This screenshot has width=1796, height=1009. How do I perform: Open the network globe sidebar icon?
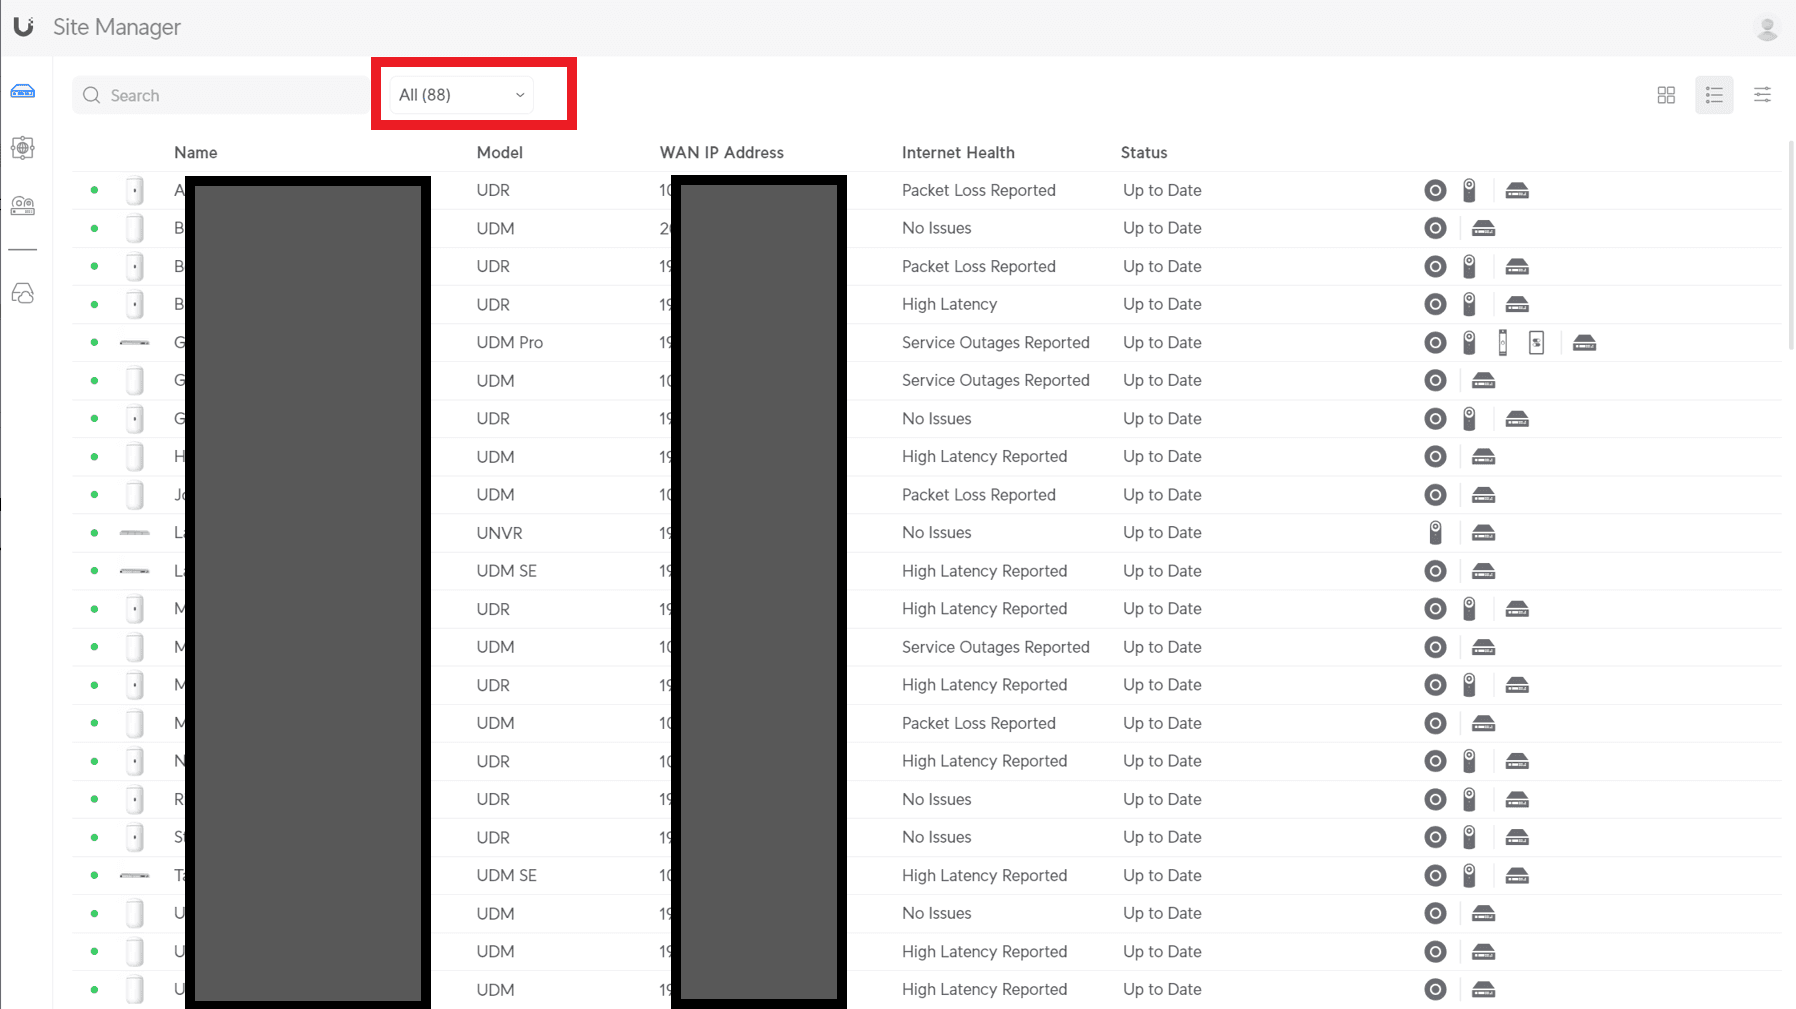[23, 148]
